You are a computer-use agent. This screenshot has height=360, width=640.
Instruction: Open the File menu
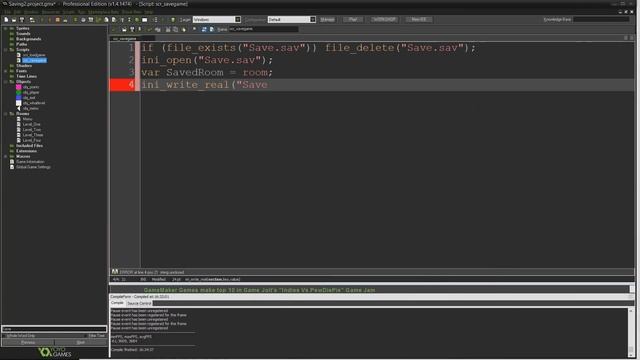coord(7,12)
